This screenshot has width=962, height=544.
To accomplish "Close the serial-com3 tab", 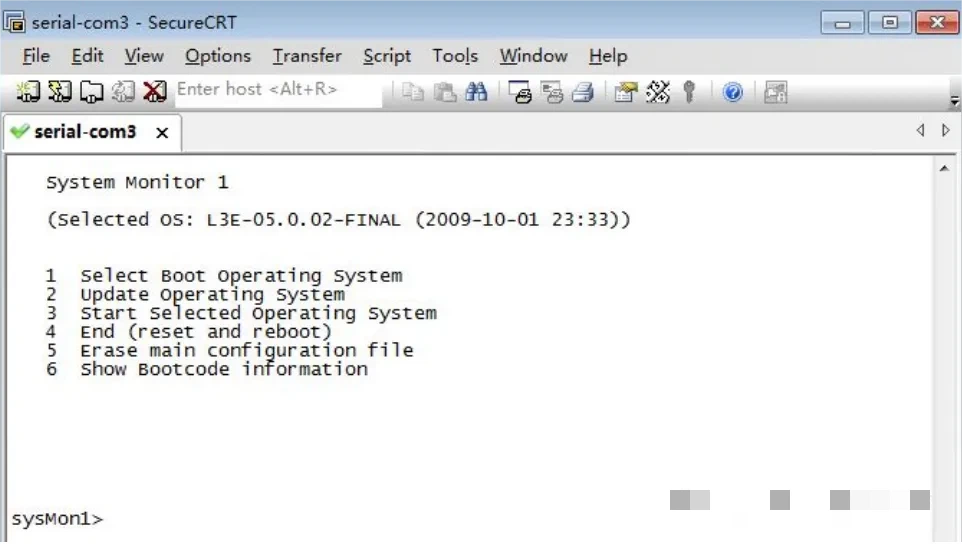I will (162, 132).
